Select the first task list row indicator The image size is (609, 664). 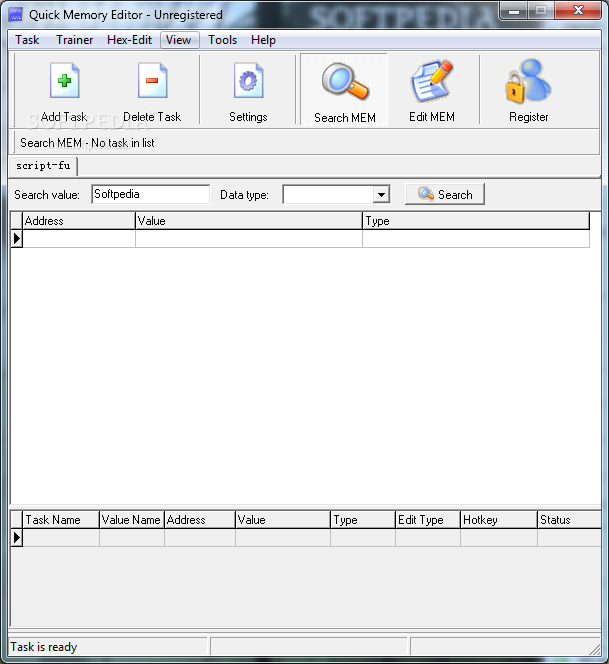point(17,538)
